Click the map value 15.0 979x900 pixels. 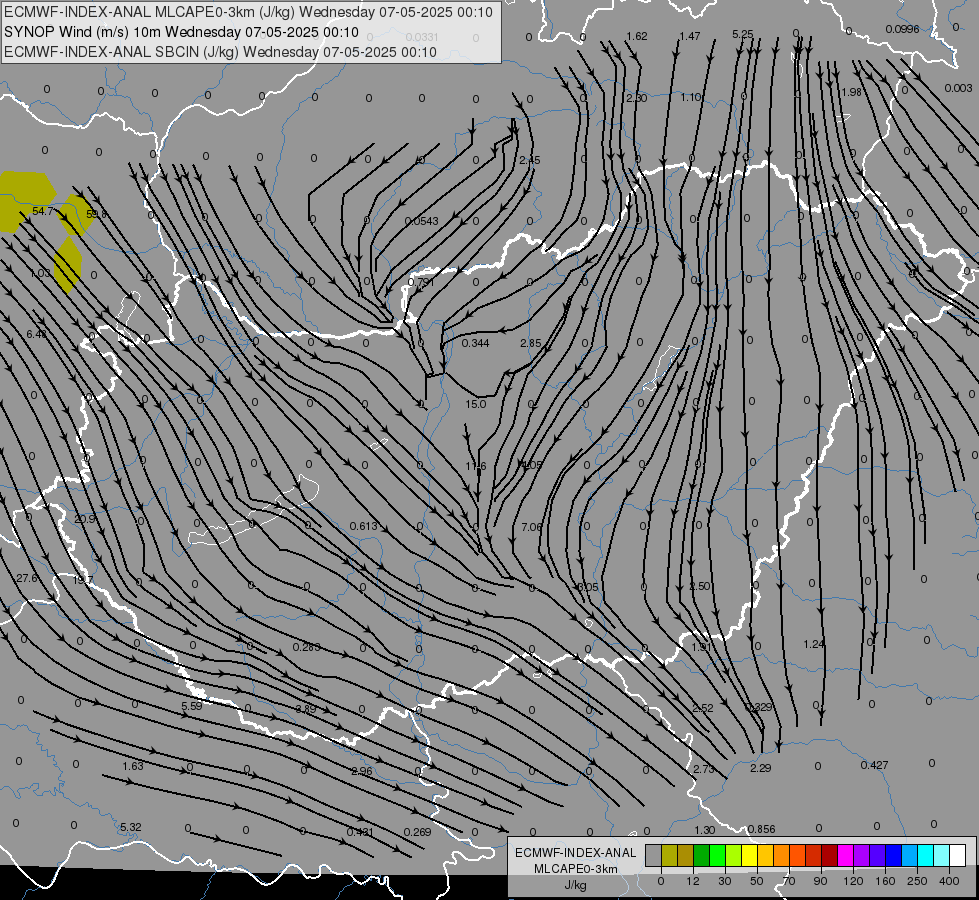click(x=476, y=404)
